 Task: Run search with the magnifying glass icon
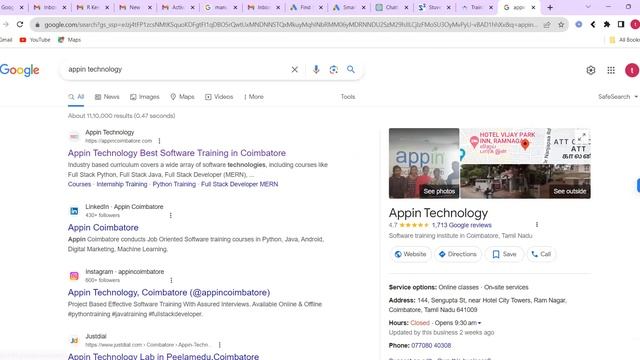351,69
